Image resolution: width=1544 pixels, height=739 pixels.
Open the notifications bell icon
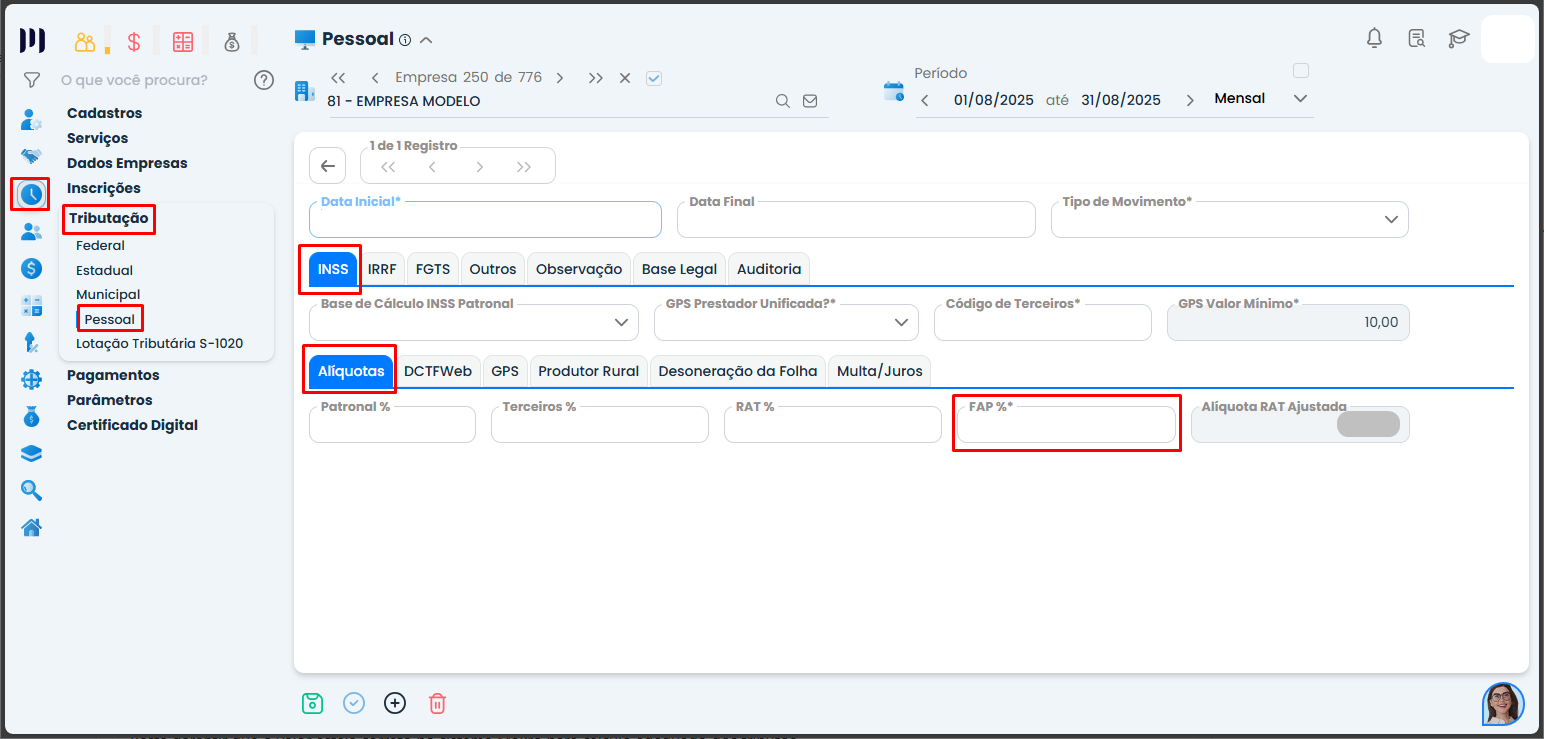(x=1375, y=38)
